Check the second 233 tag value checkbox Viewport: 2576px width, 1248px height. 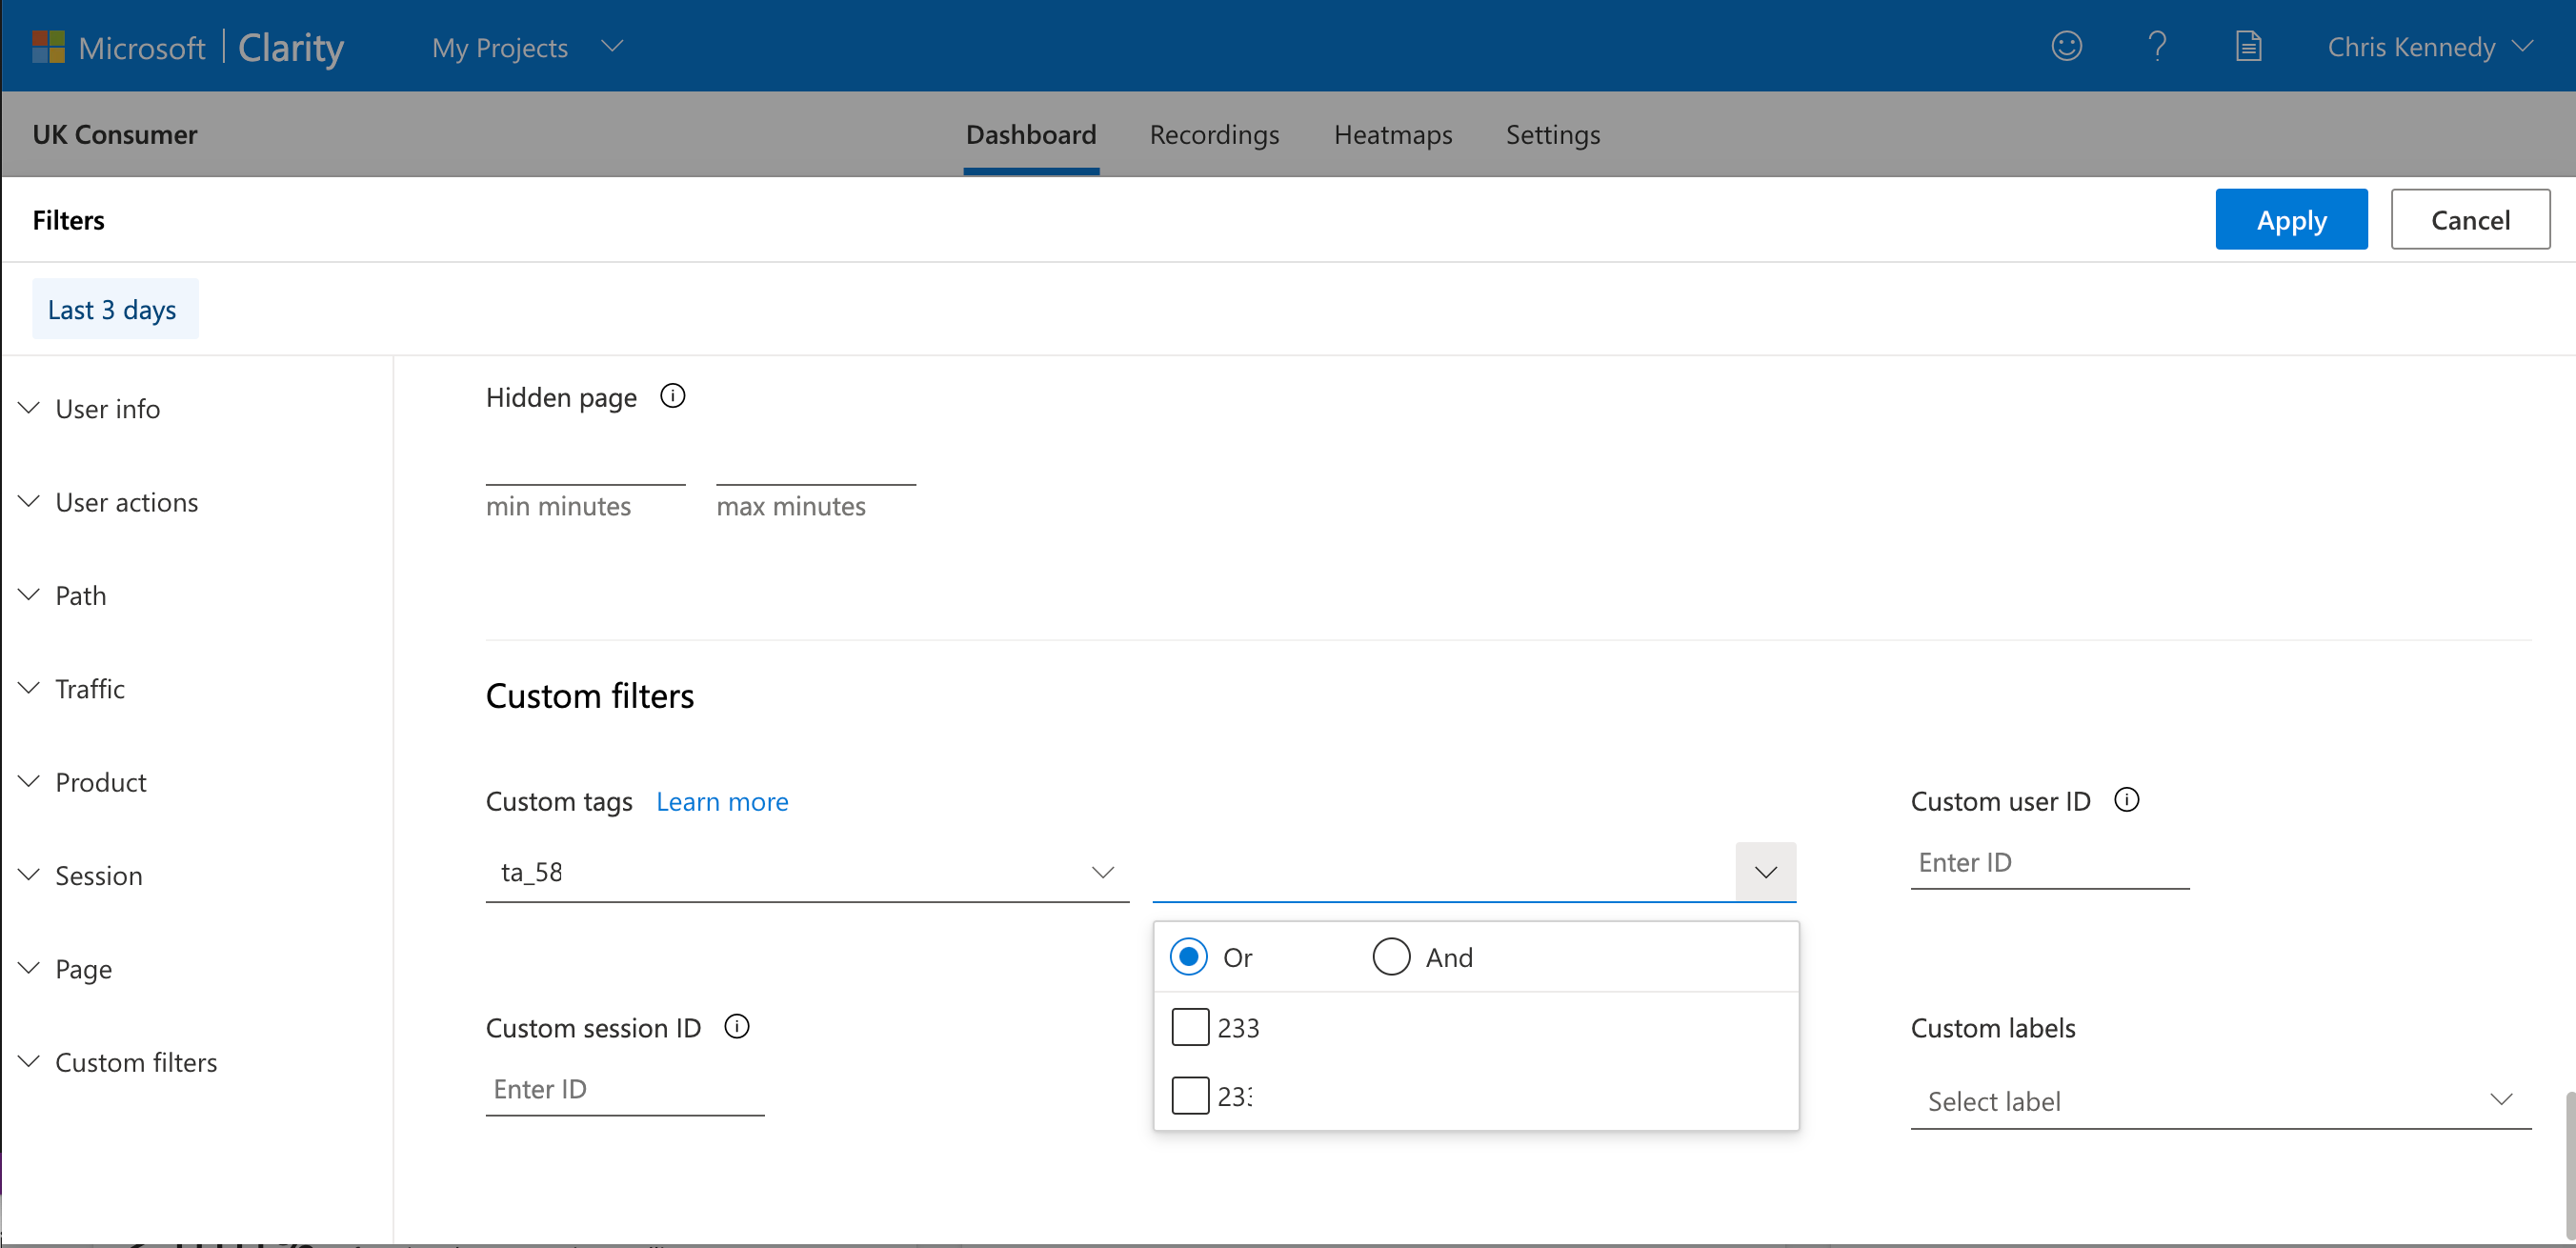(x=1190, y=1095)
